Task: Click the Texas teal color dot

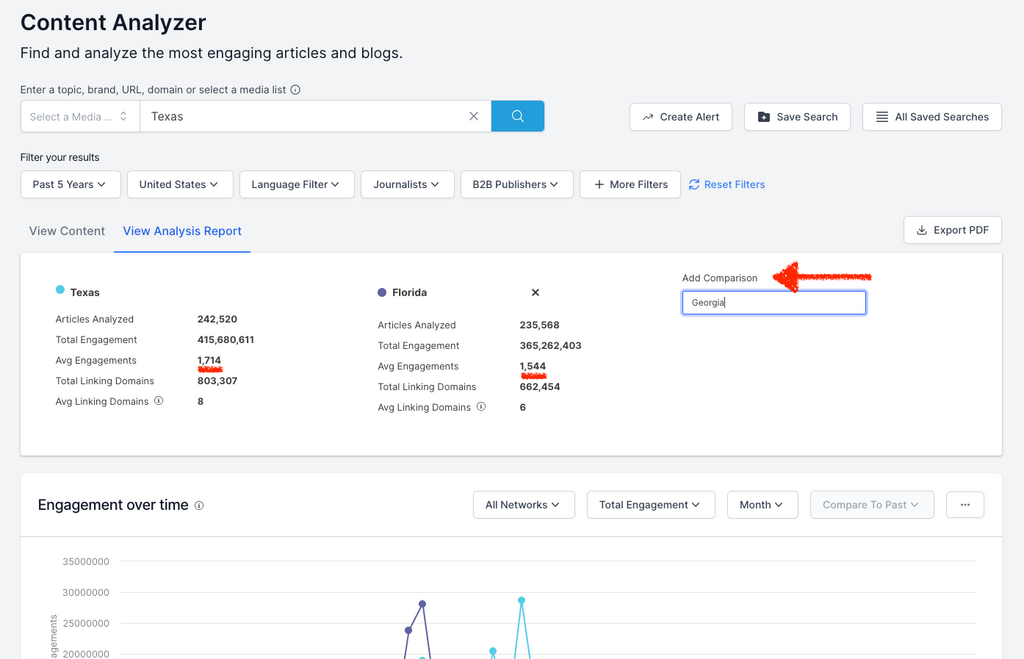Action: point(60,290)
